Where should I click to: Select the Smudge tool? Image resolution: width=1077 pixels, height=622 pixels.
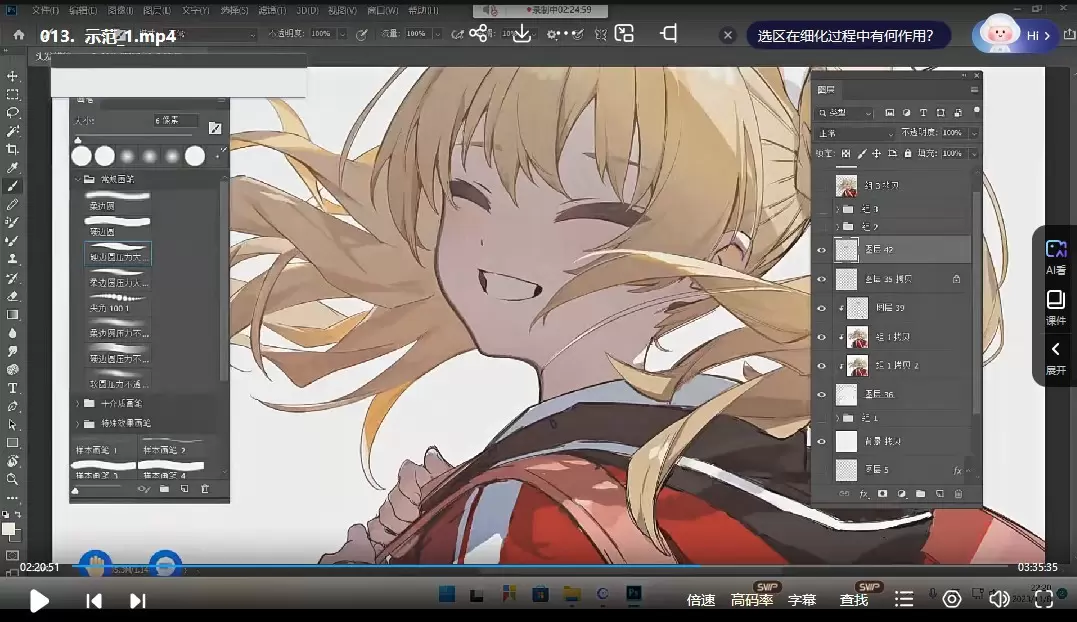[12, 352]
